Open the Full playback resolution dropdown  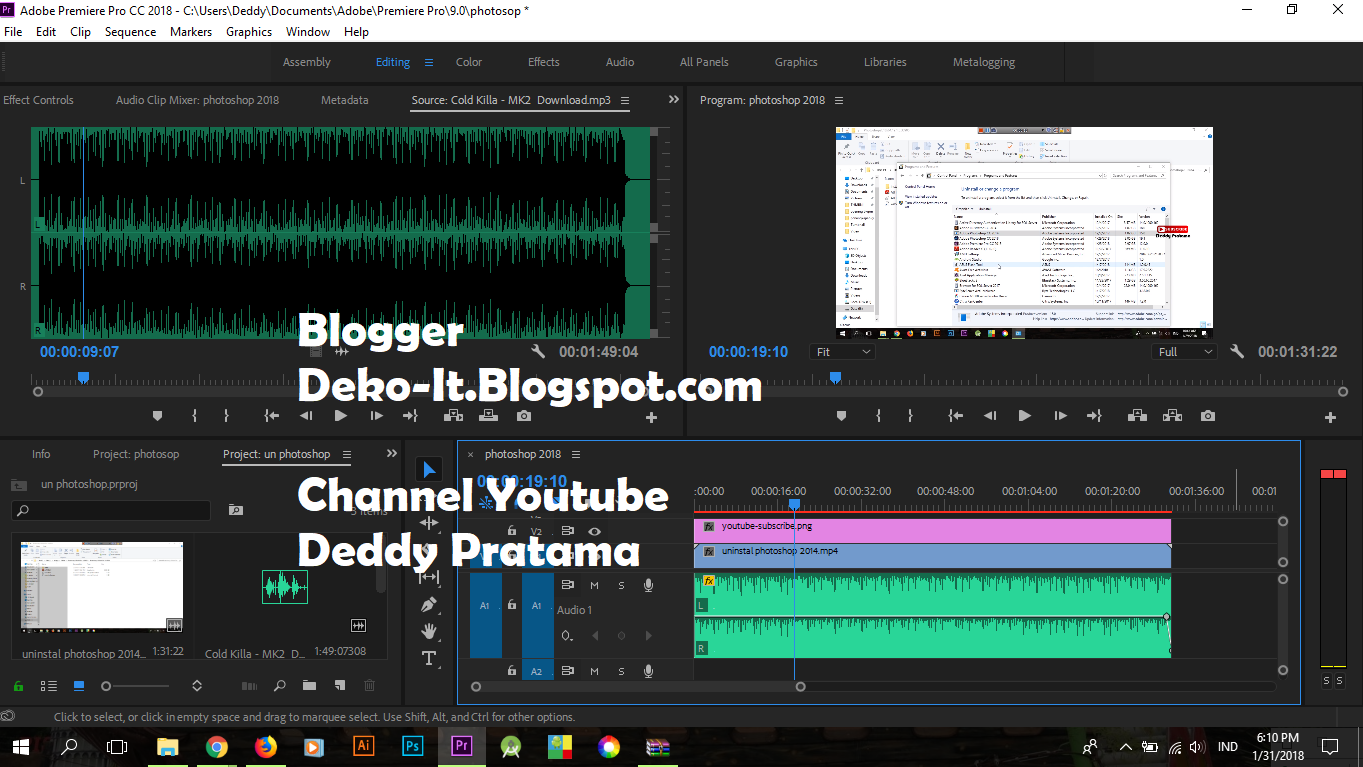1185,352
